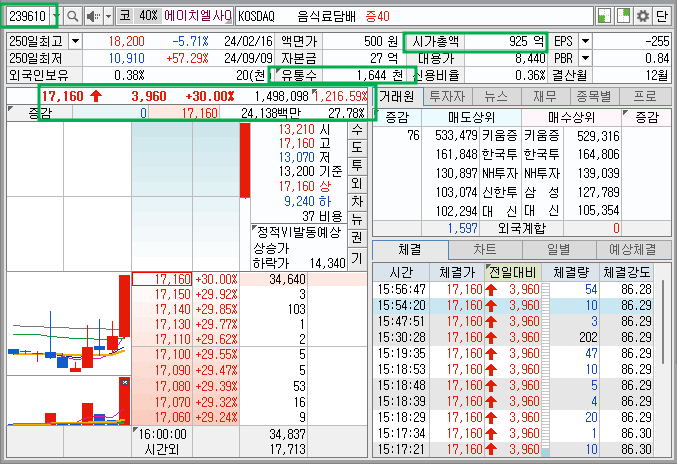Click the lower limit price '9,240 하'
Screen dimensions: 677x464
(307, 201)
